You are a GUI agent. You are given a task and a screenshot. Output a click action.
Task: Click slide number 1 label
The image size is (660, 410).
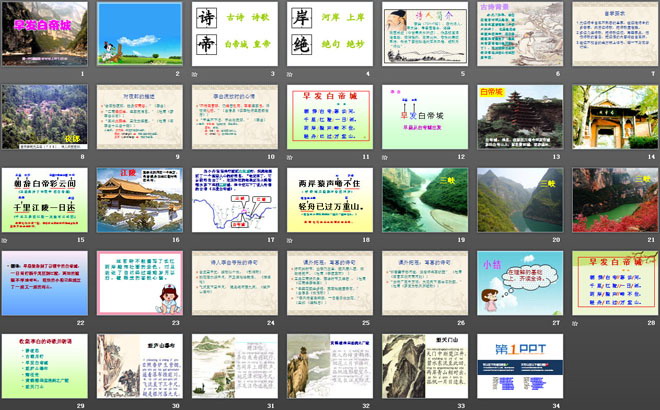point(82,74)
